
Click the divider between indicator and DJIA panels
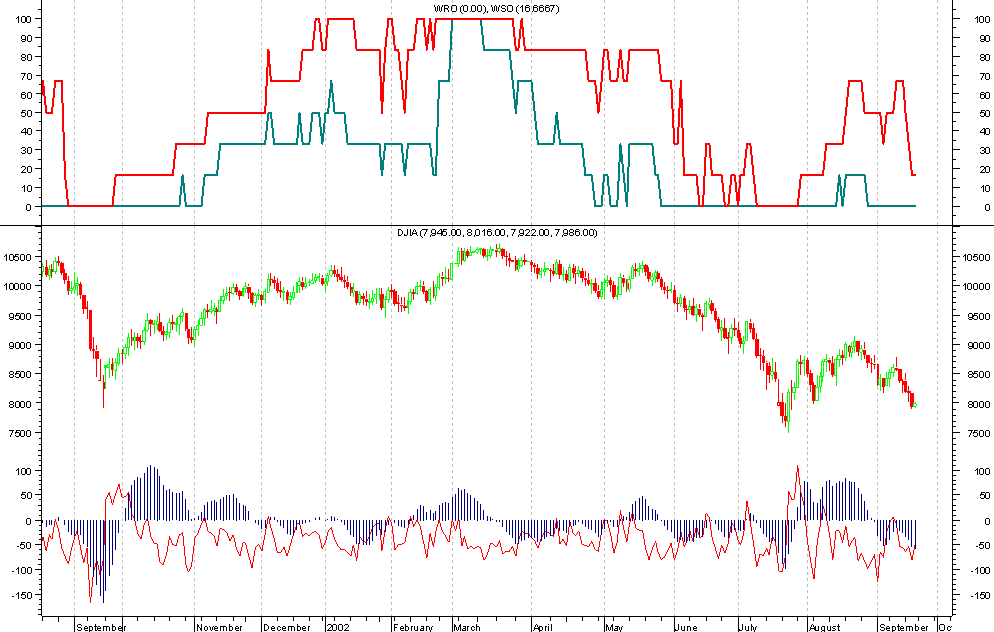[496, 225]
